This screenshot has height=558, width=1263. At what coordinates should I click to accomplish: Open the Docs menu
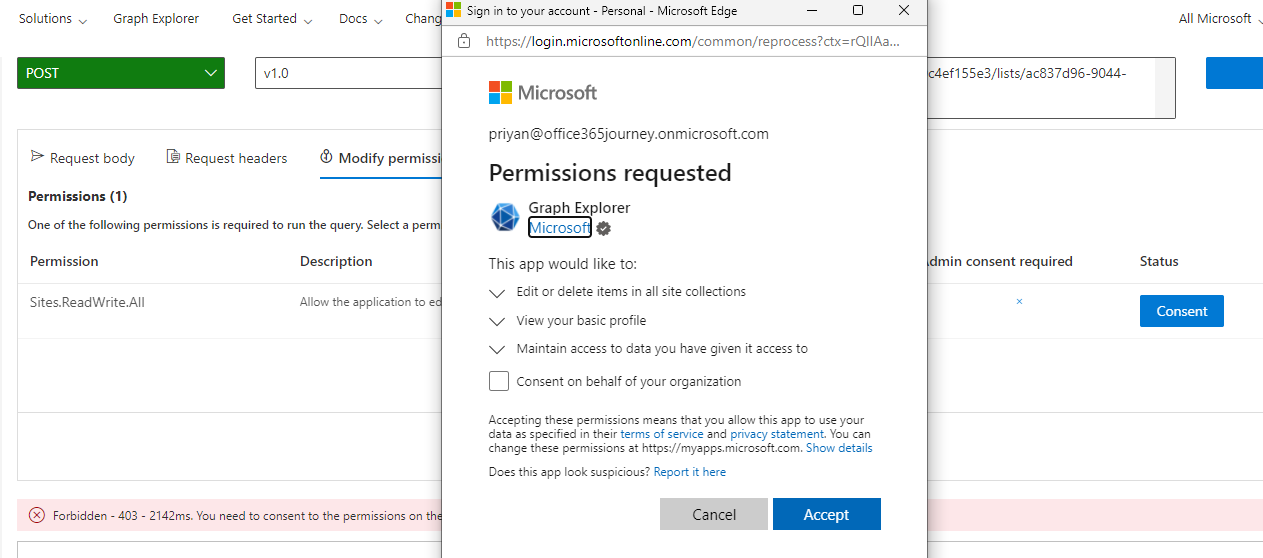click(360, 19)
